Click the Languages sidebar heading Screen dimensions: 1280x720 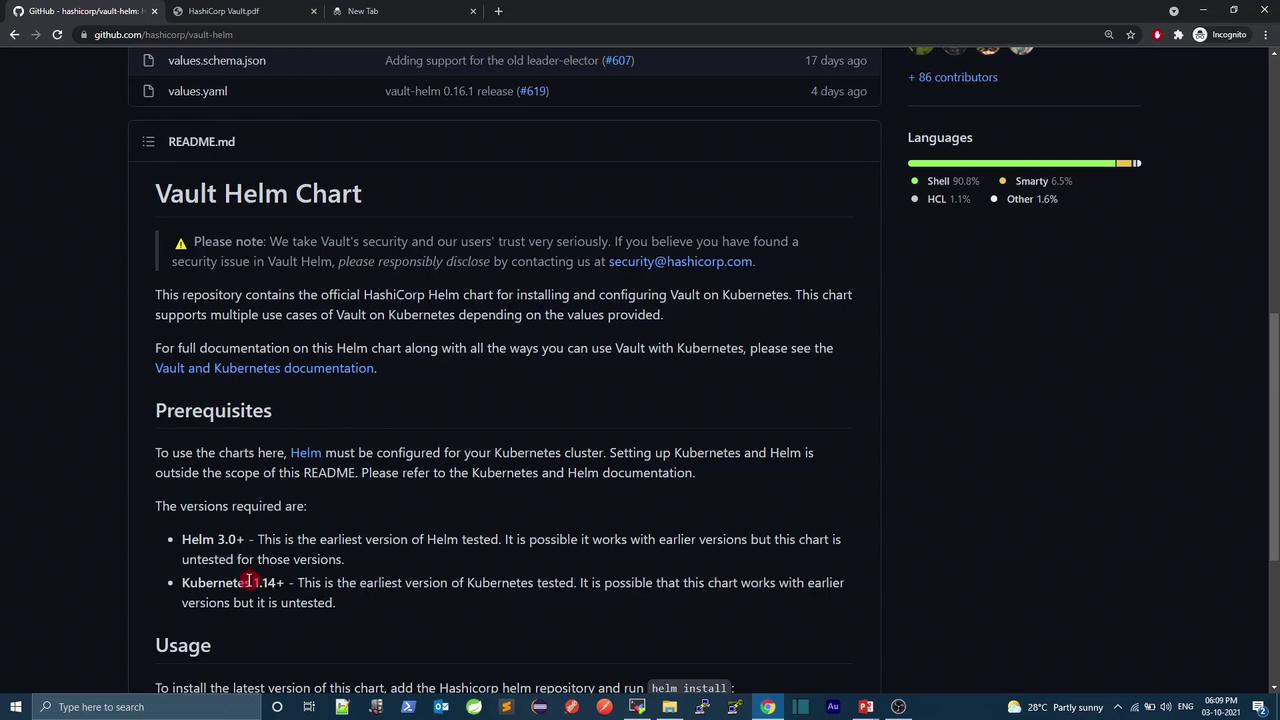[x=940, y=138]
